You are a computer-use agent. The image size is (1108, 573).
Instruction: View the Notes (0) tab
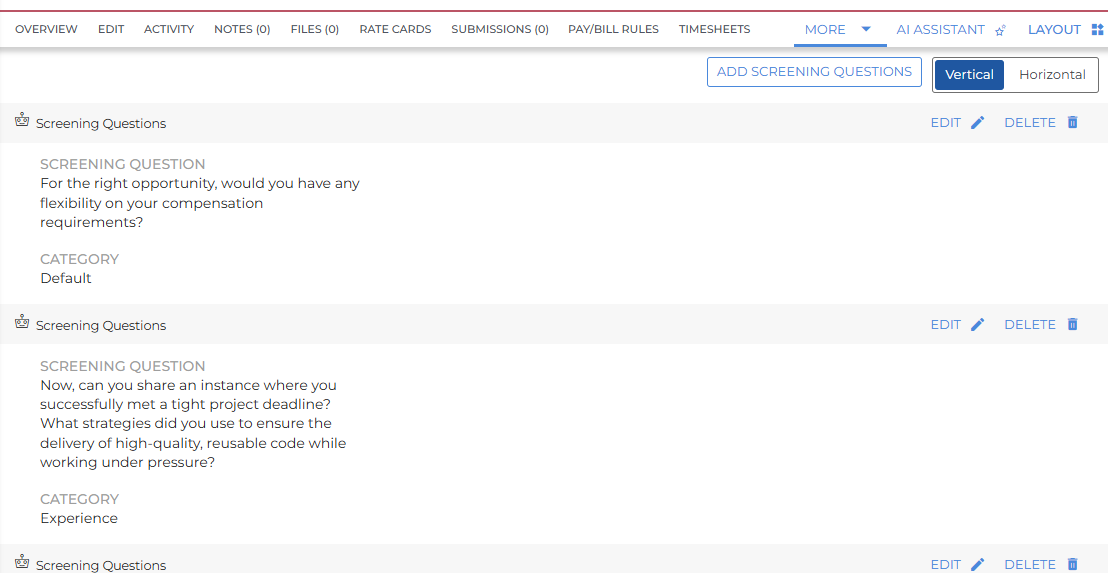(x=242, y=30)
